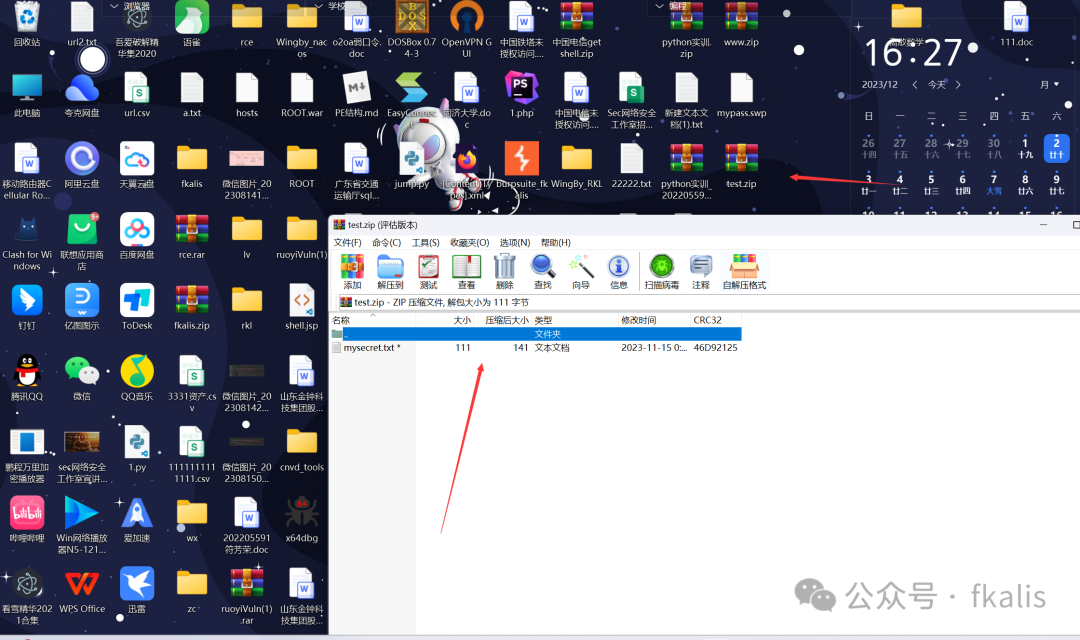Select the jump.py desktop icon
1080x640 pixels.
point(412,166)
